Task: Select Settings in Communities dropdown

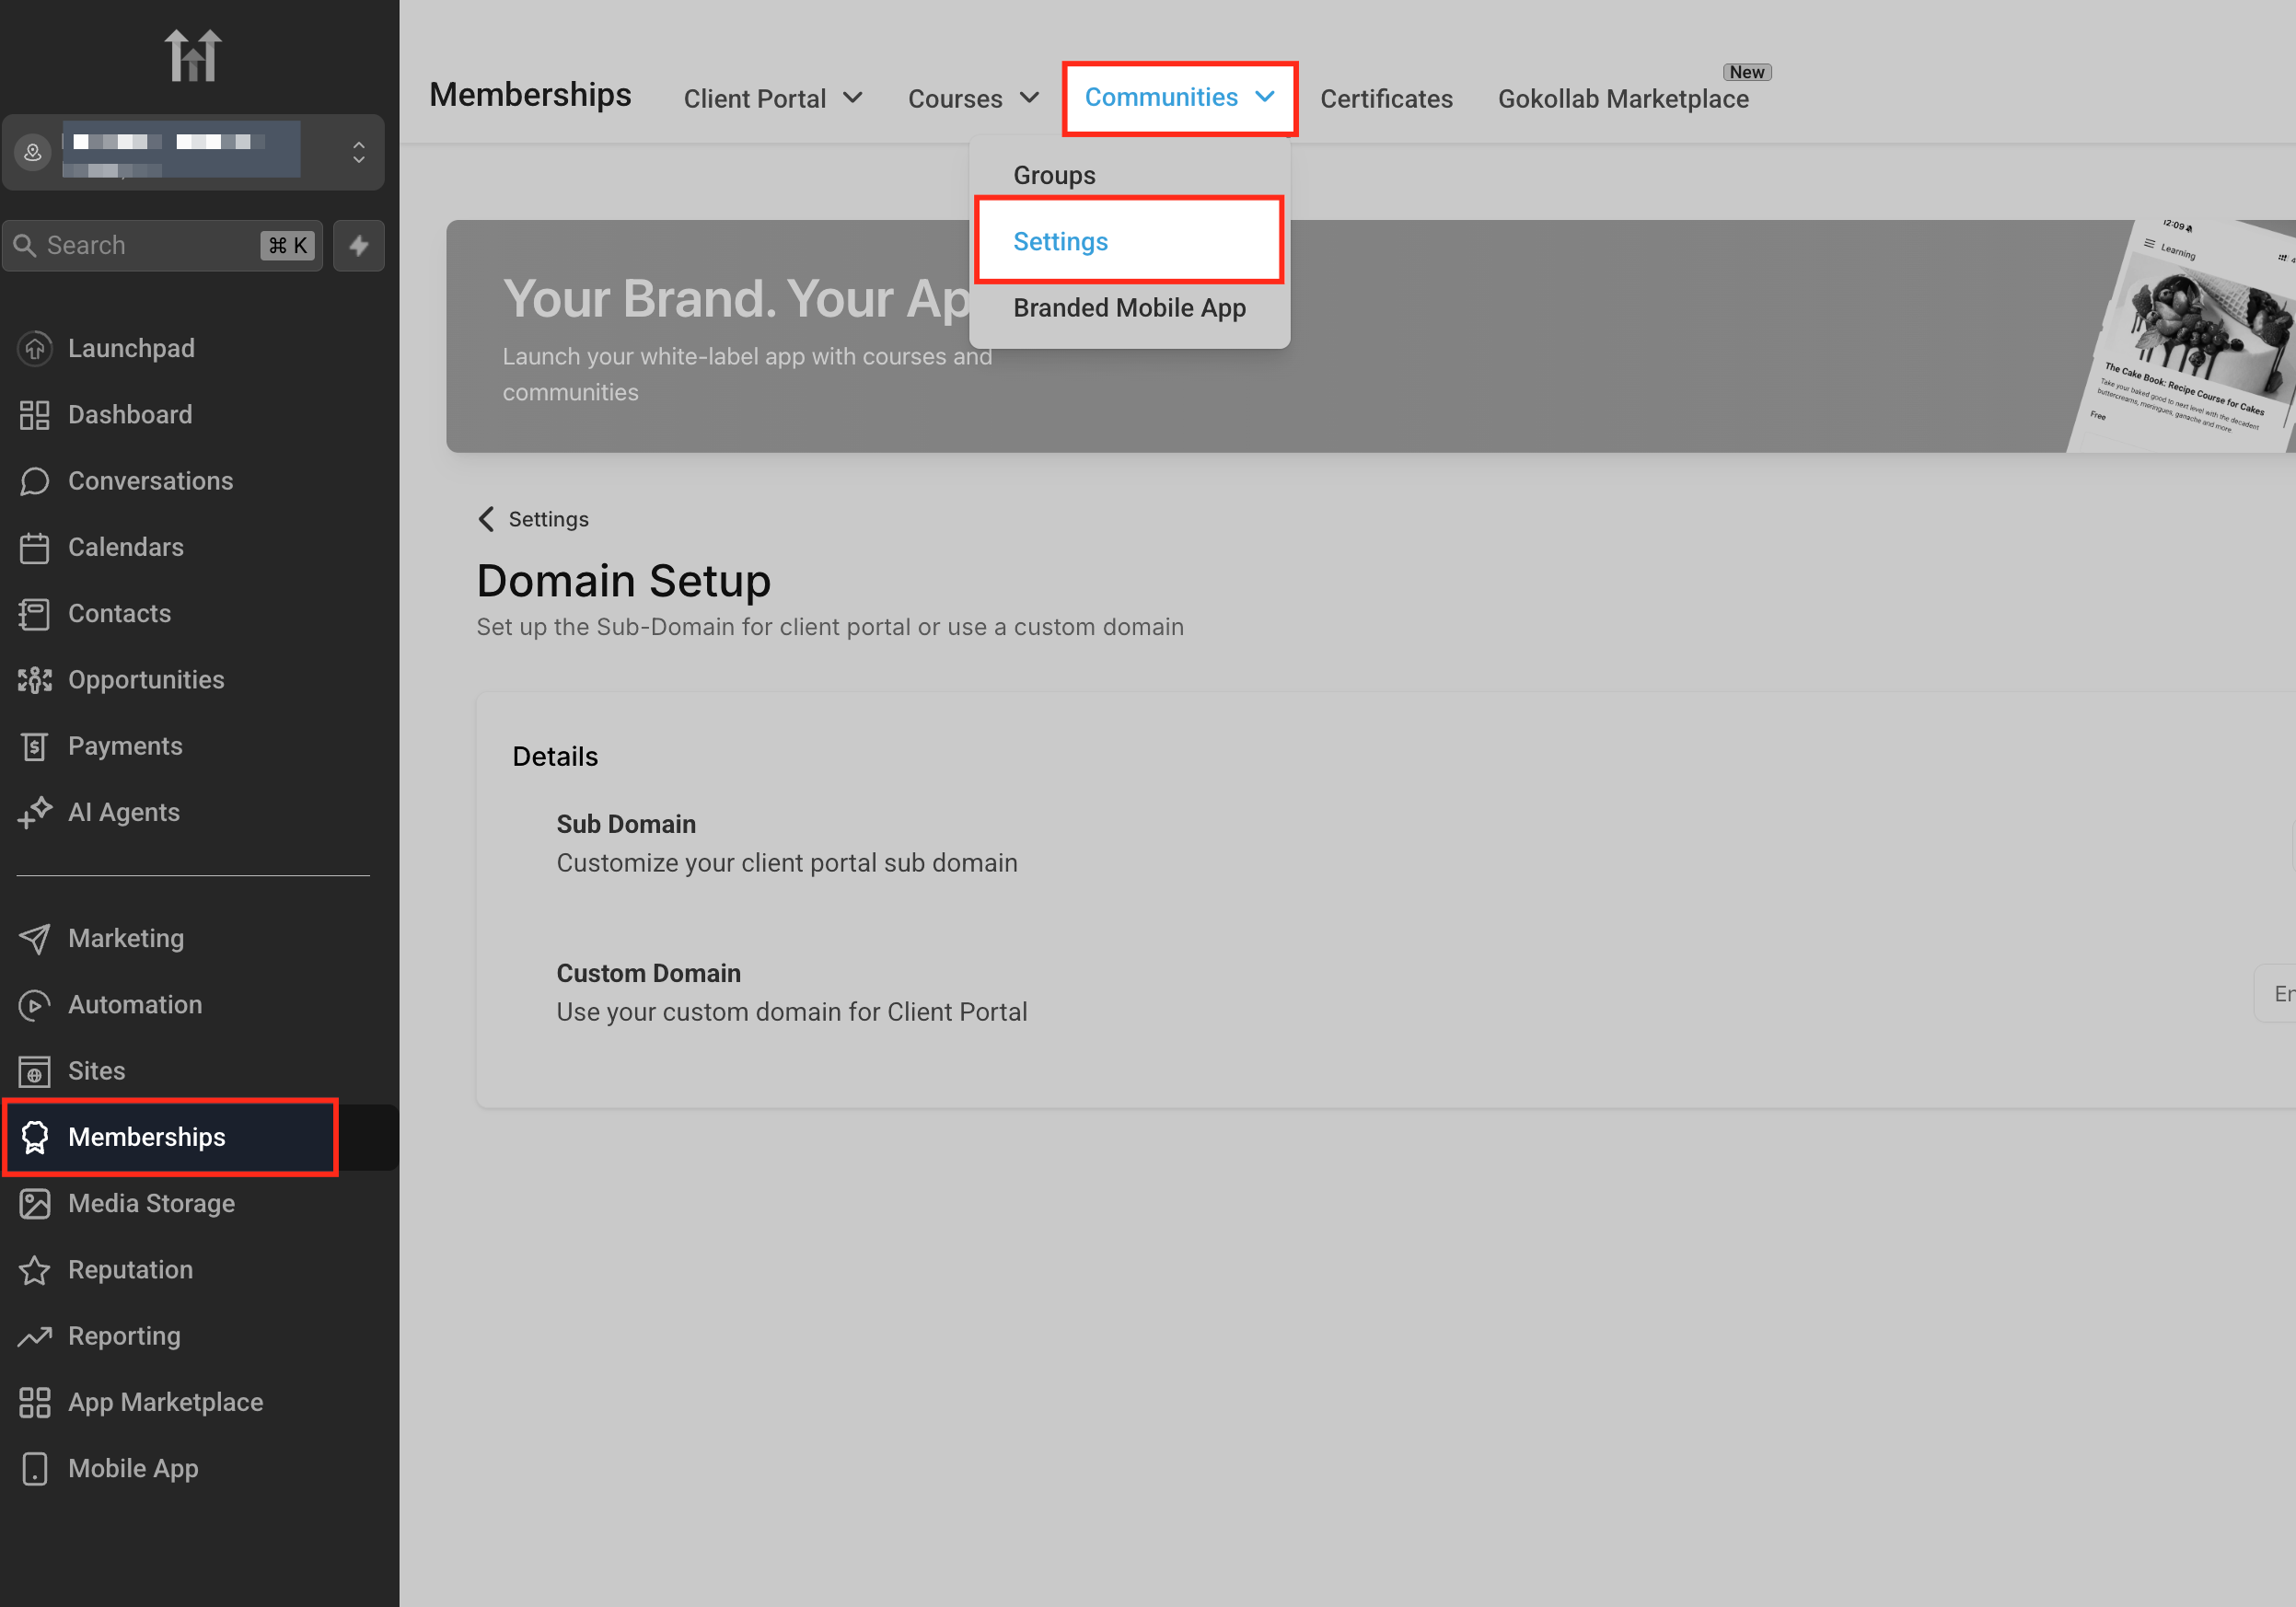Action: tap(1060, 241)
